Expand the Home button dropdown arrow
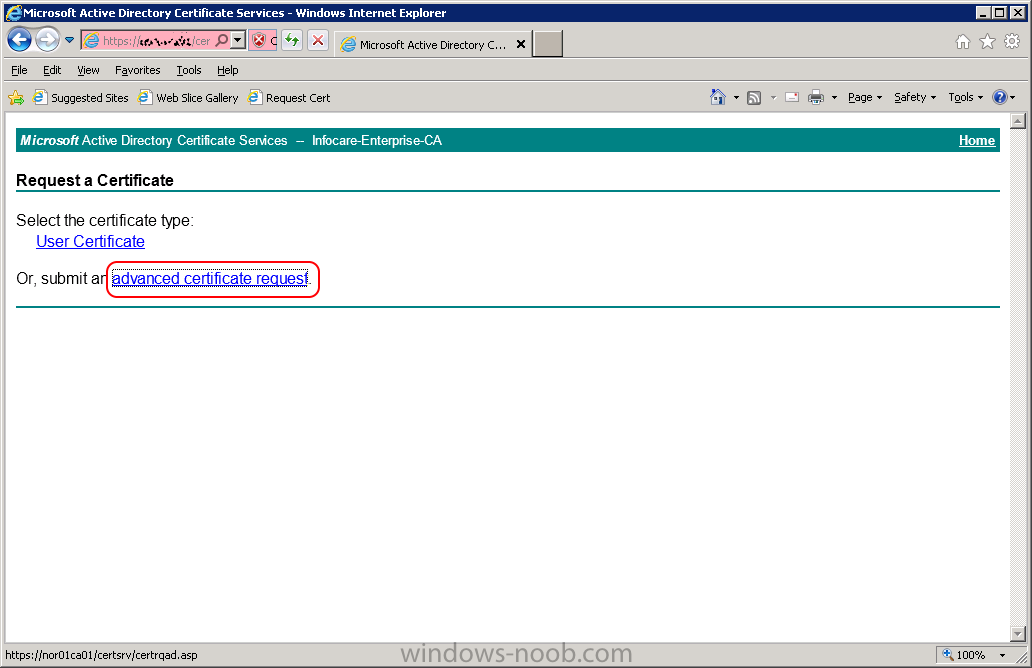Image resolution: width=1032 pixels, height=668 pixels. coord(736,98)
